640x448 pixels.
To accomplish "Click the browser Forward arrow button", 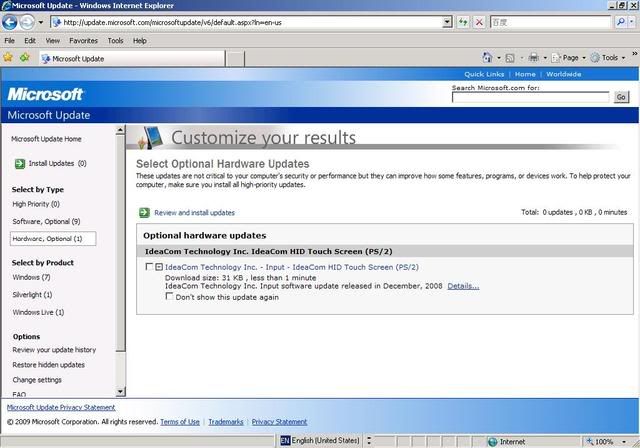I will pos(27,22).
